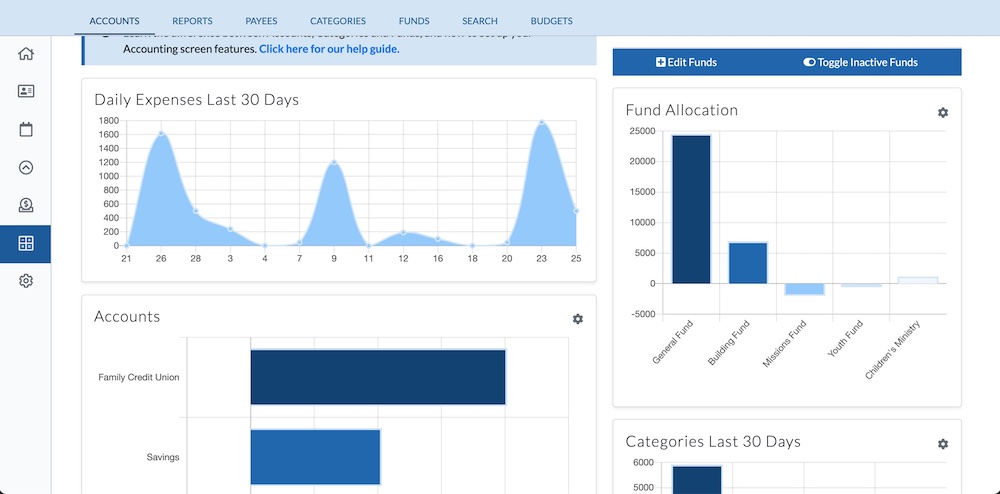Open the 'Click here for our help guide' link
The height and width of the screenshot is (494, 1000).
coord(329,49)
